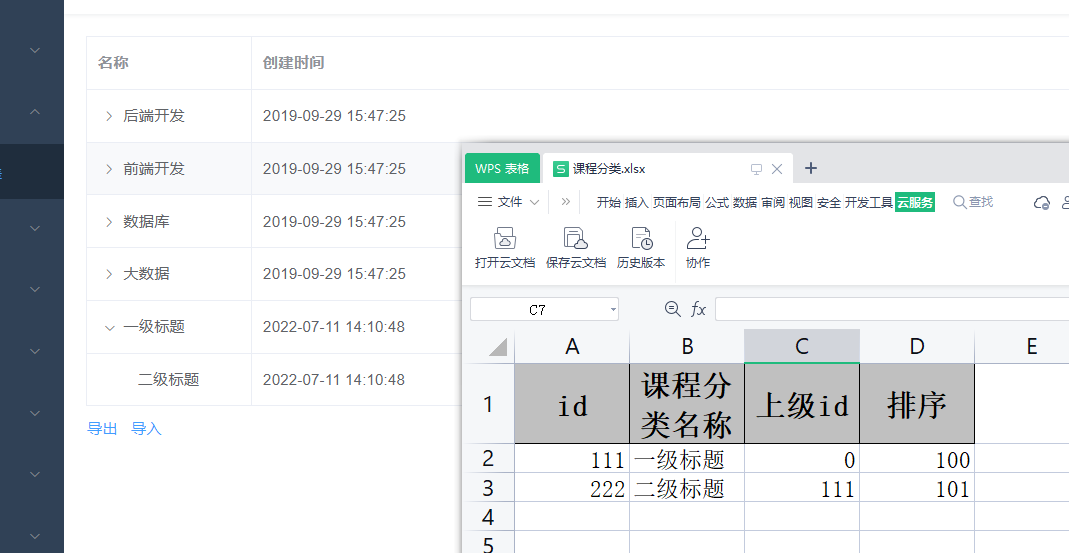Click the screen display icon on the document tab

click(756, 169)
